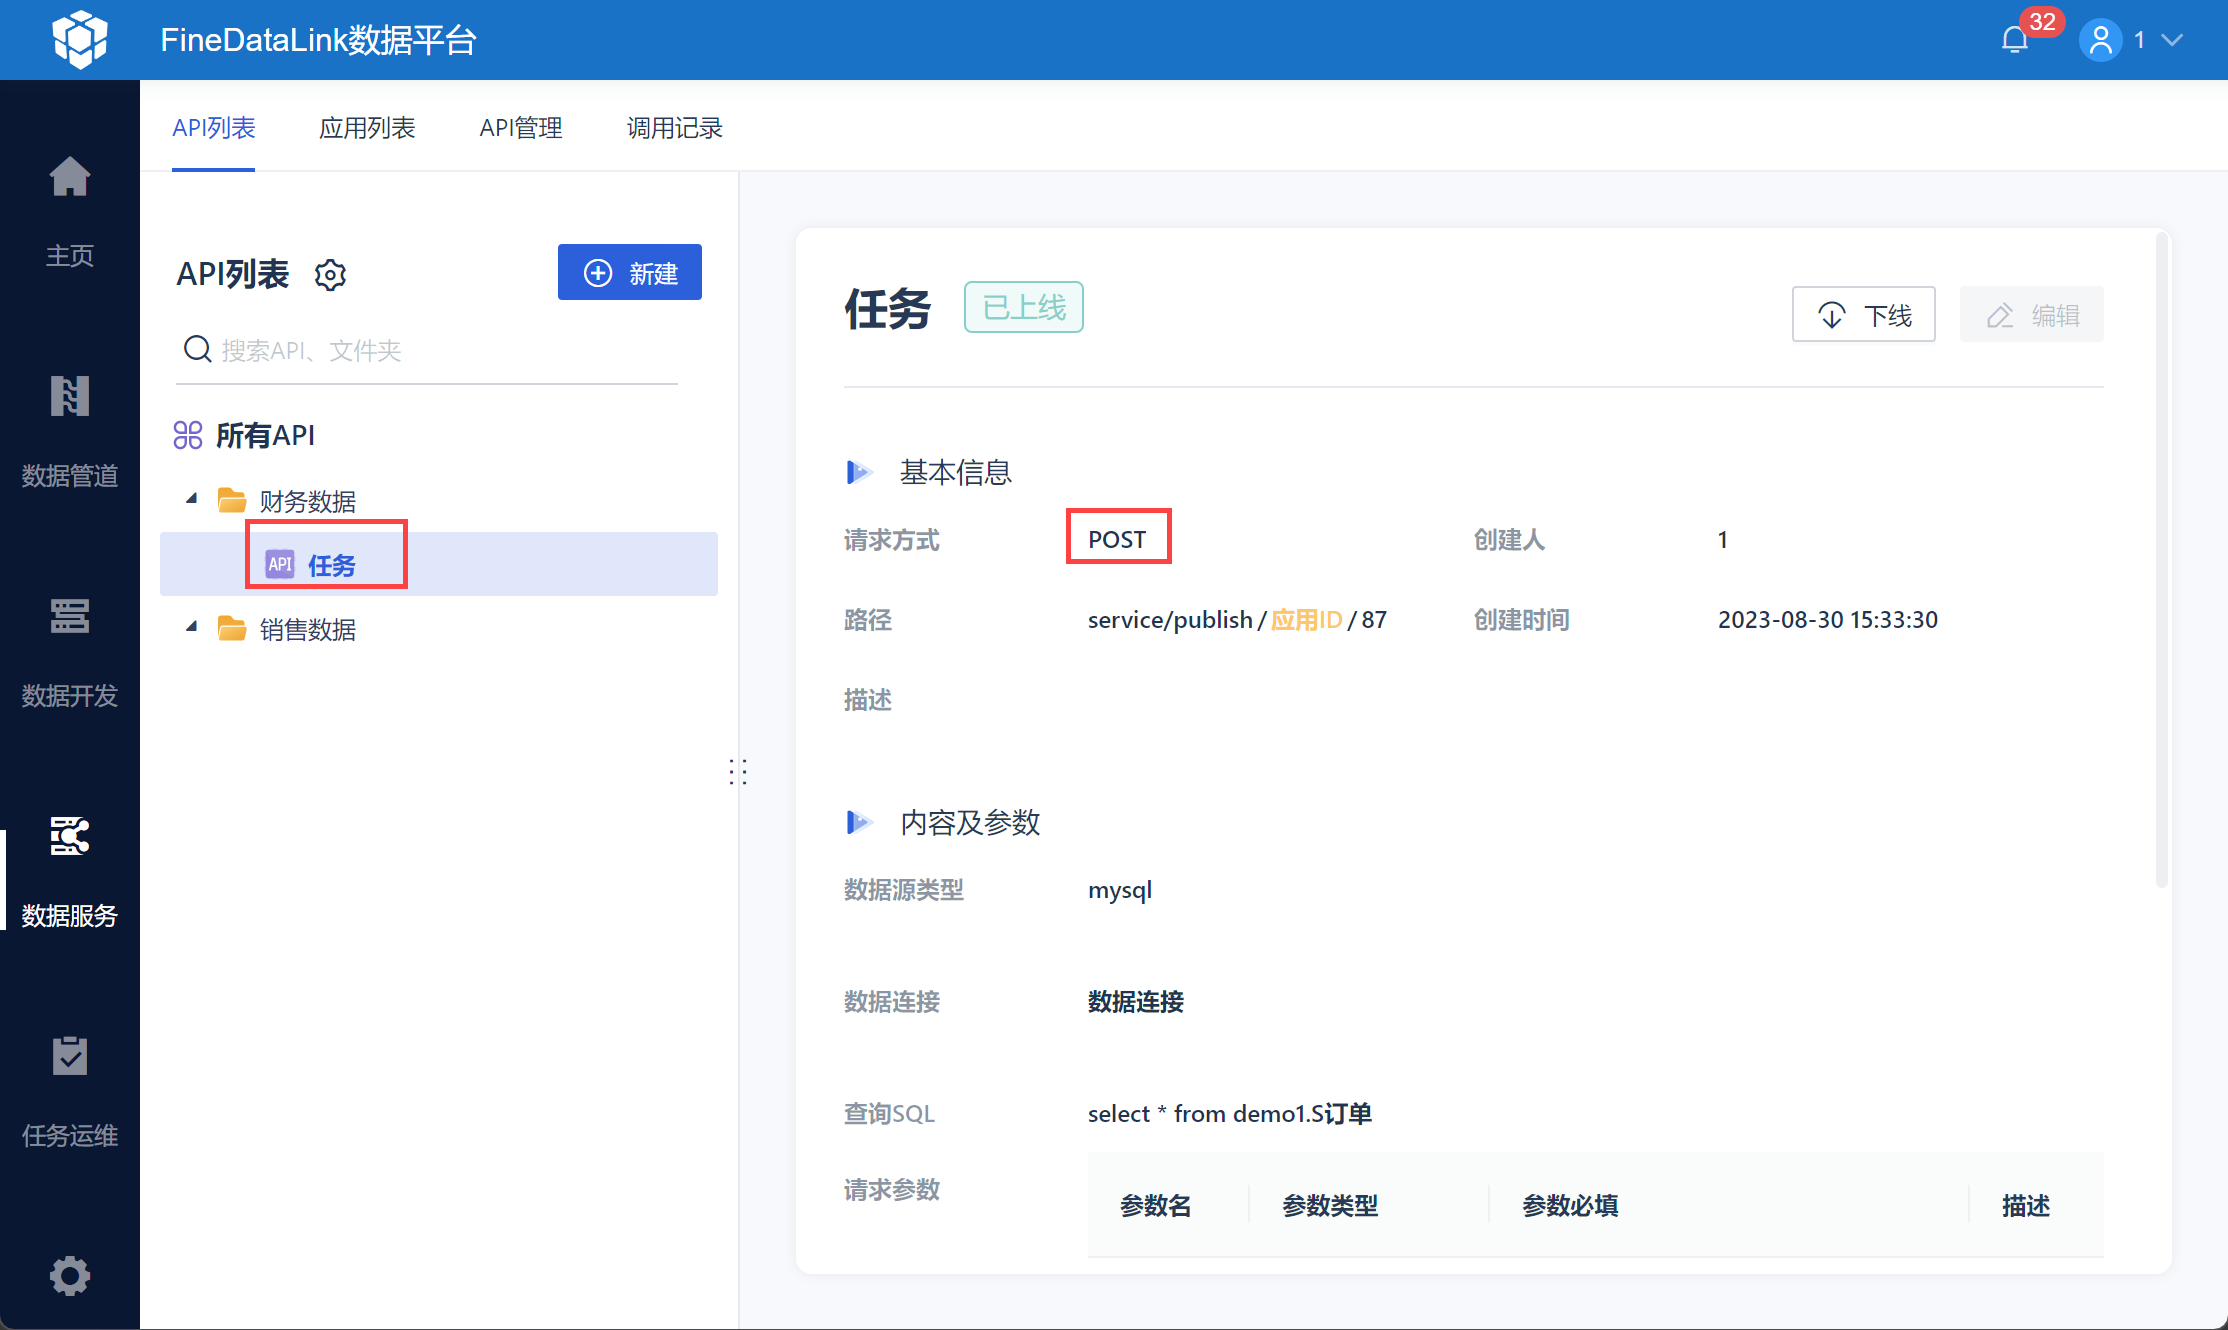Click the red 32 notification badge
Screen dimensions: 2228x1330
pyautogui.click(x=2042, y=22)
